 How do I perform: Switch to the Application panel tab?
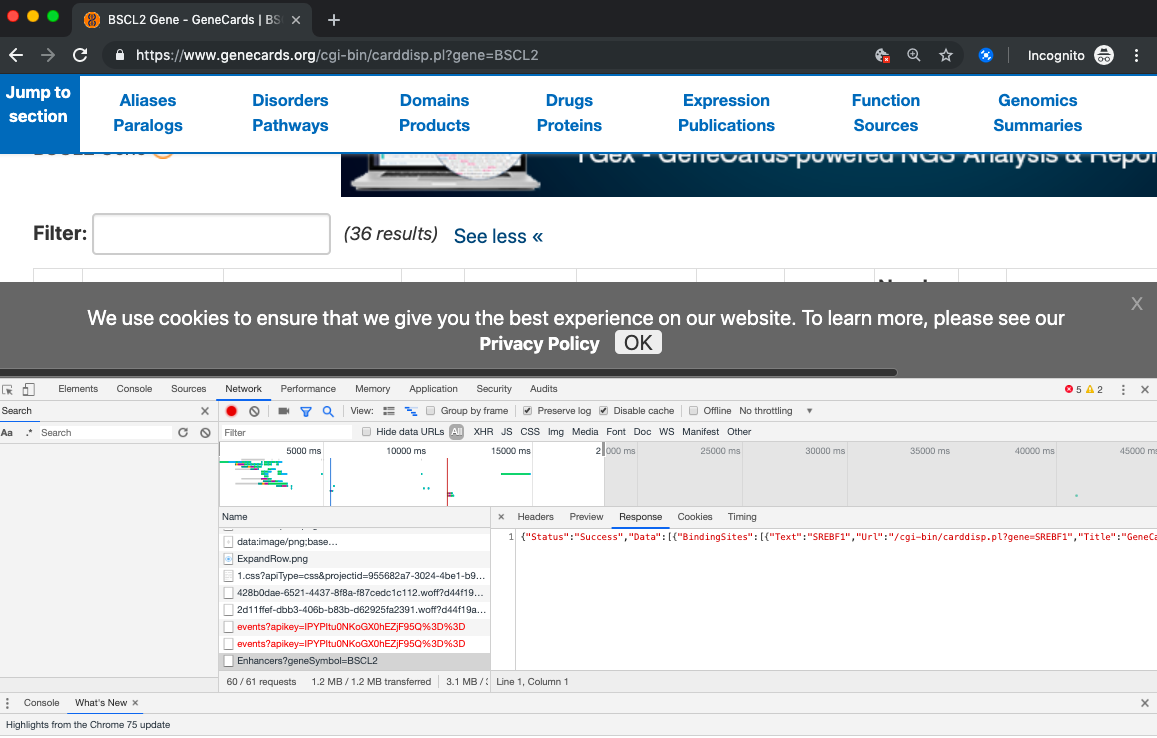pyautogui.click(x=433, y=389)
